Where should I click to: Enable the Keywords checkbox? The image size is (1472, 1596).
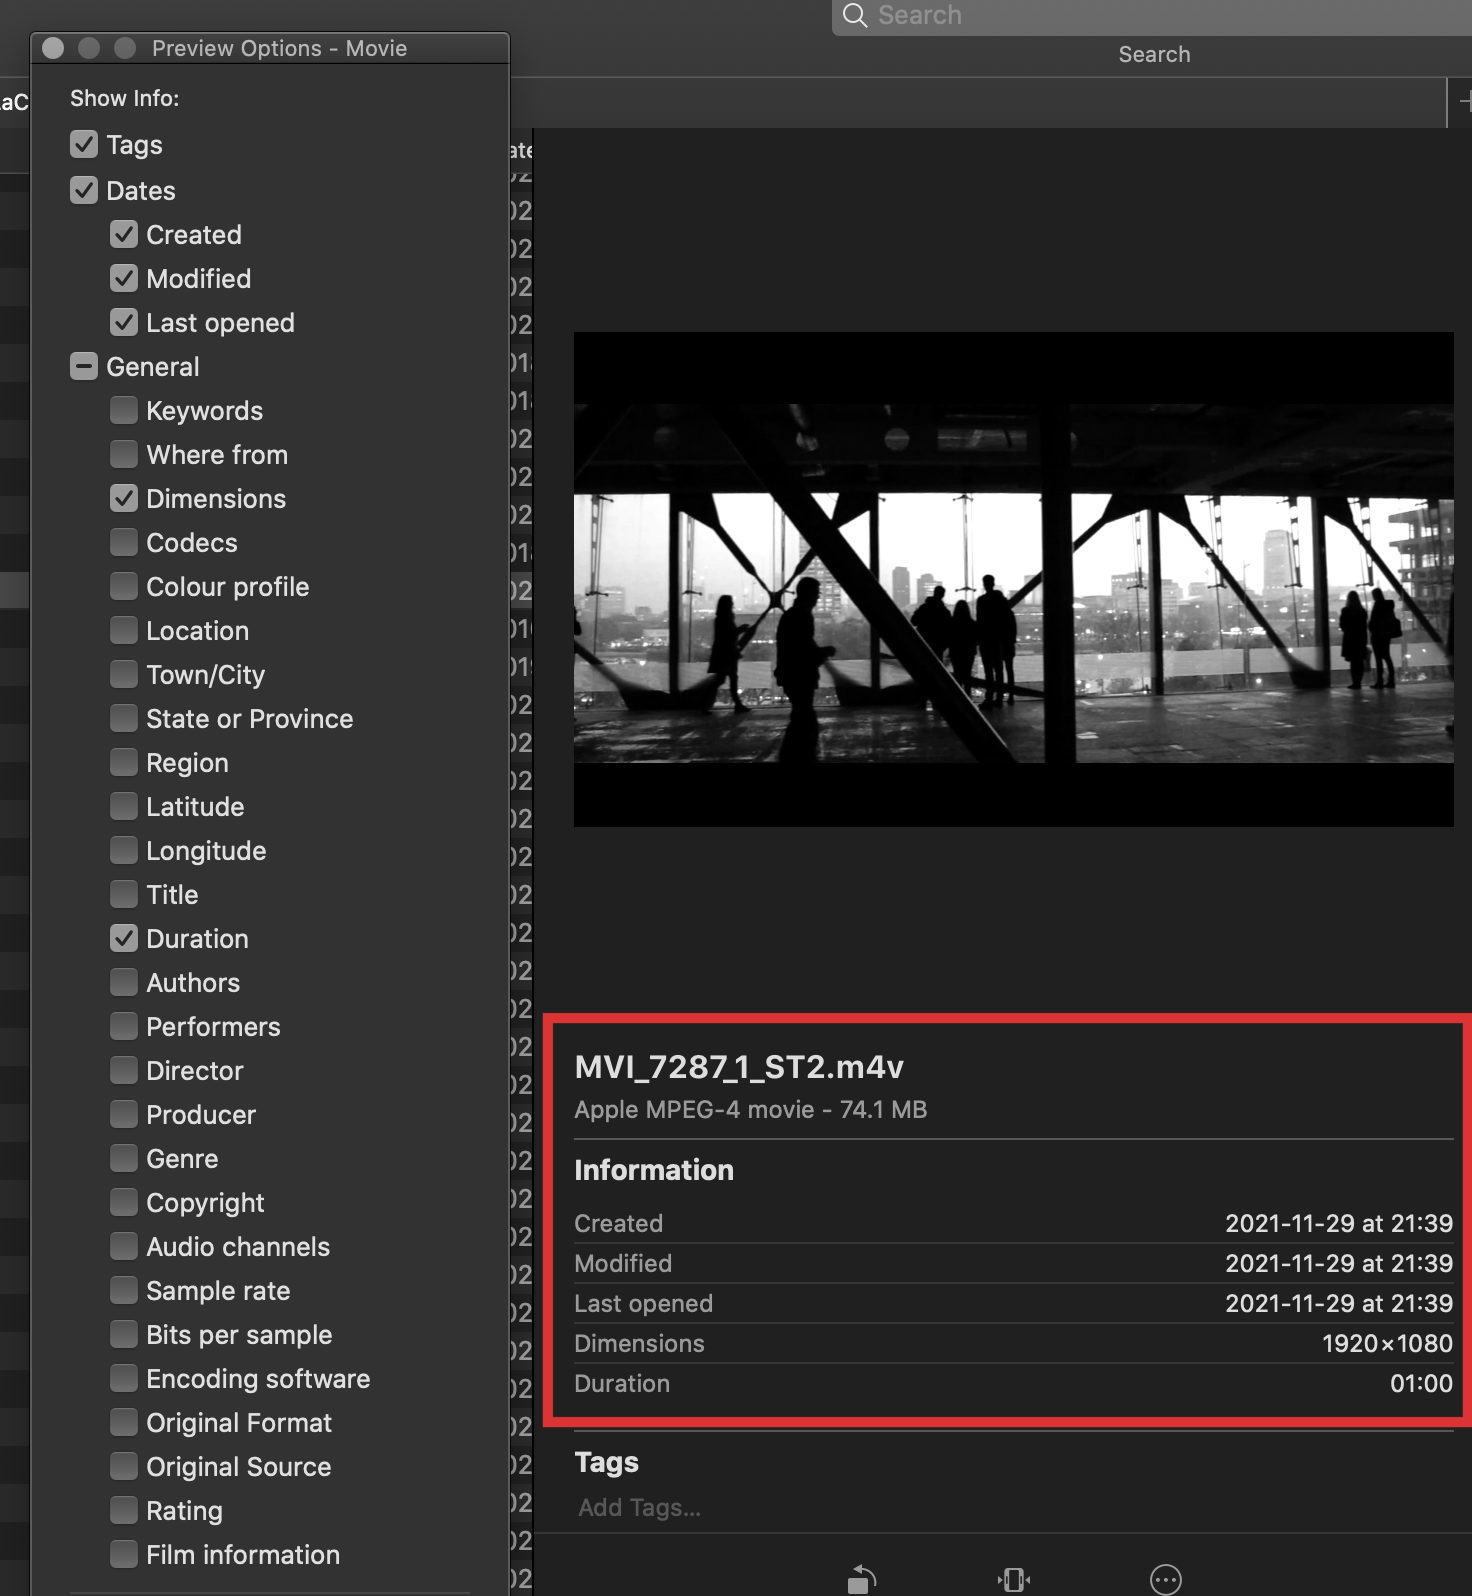tap(124, 410)
